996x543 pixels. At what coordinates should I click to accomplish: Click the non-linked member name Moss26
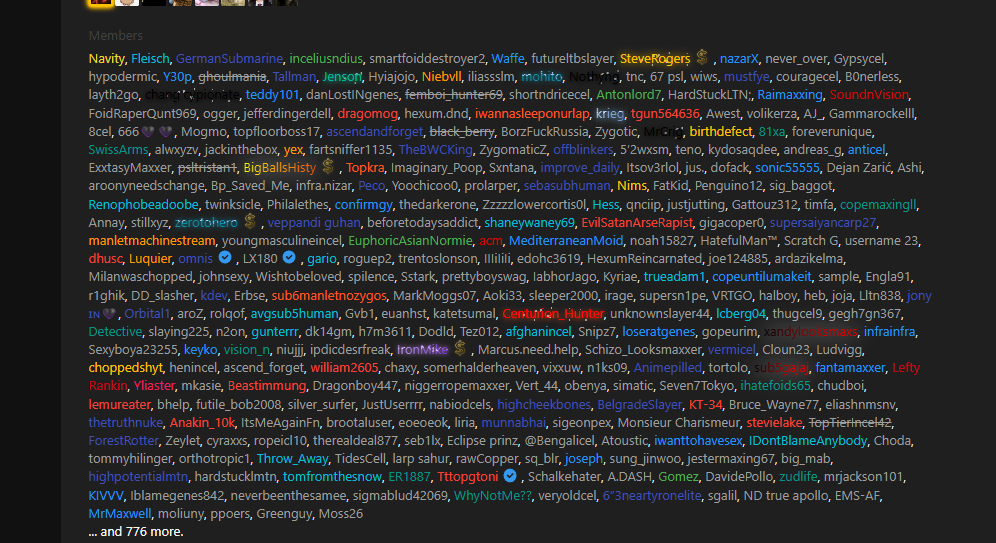340,514
